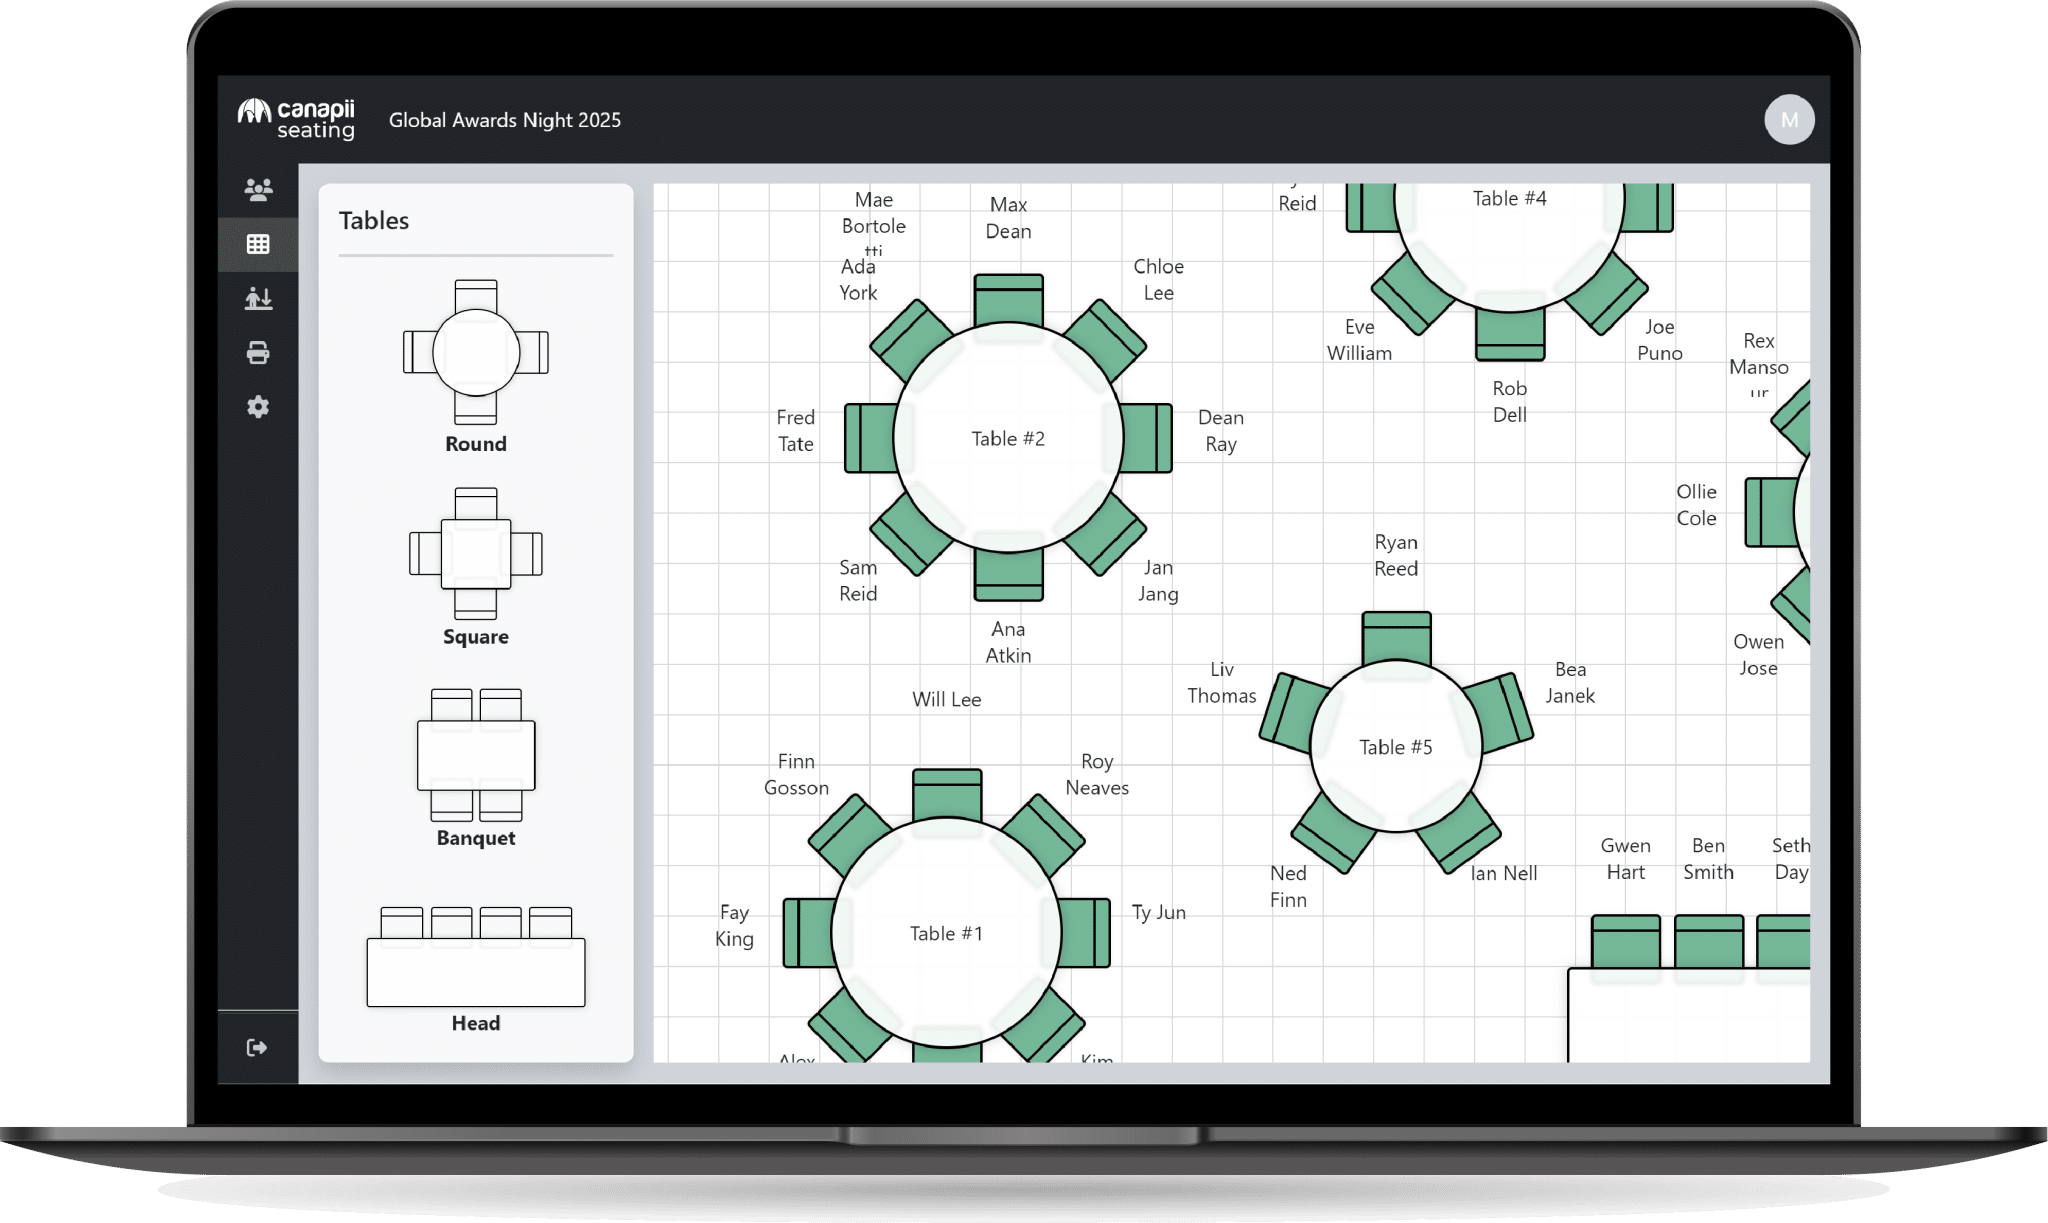The width and height of the screenshot is (2048, 1223).
Task: Click Gwen Hart's chair at head table
Action: click(x=1625, y=942)
